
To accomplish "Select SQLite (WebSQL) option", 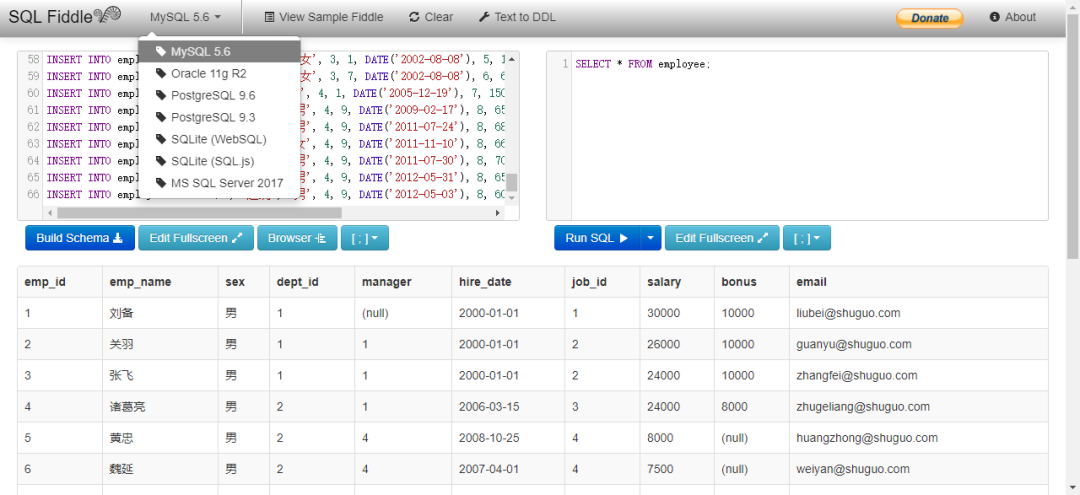I will (x=219, y=139).
